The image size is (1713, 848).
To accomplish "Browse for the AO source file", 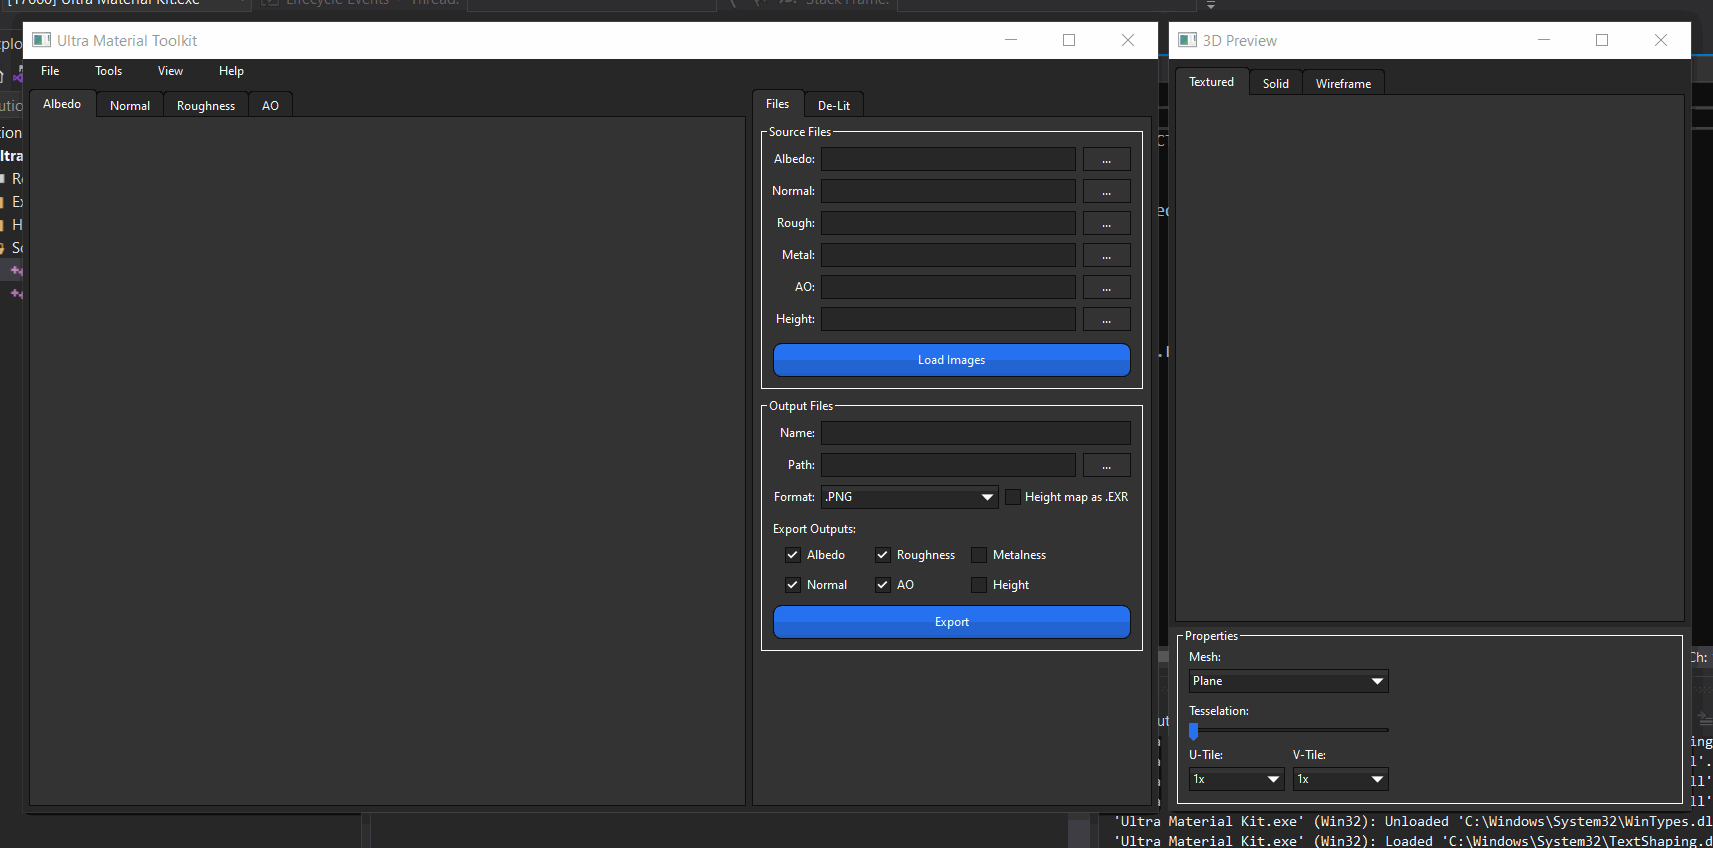I will (1106, 288).
